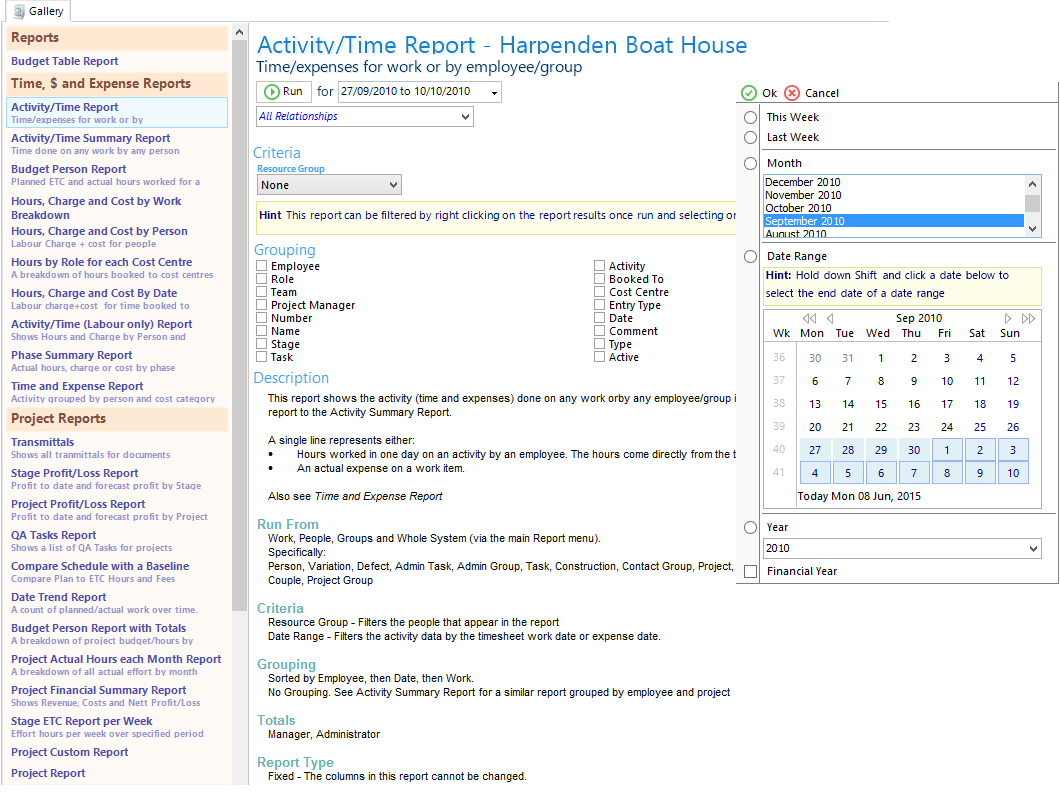Tick the Comment grouping checkbox

coord(600,331)
